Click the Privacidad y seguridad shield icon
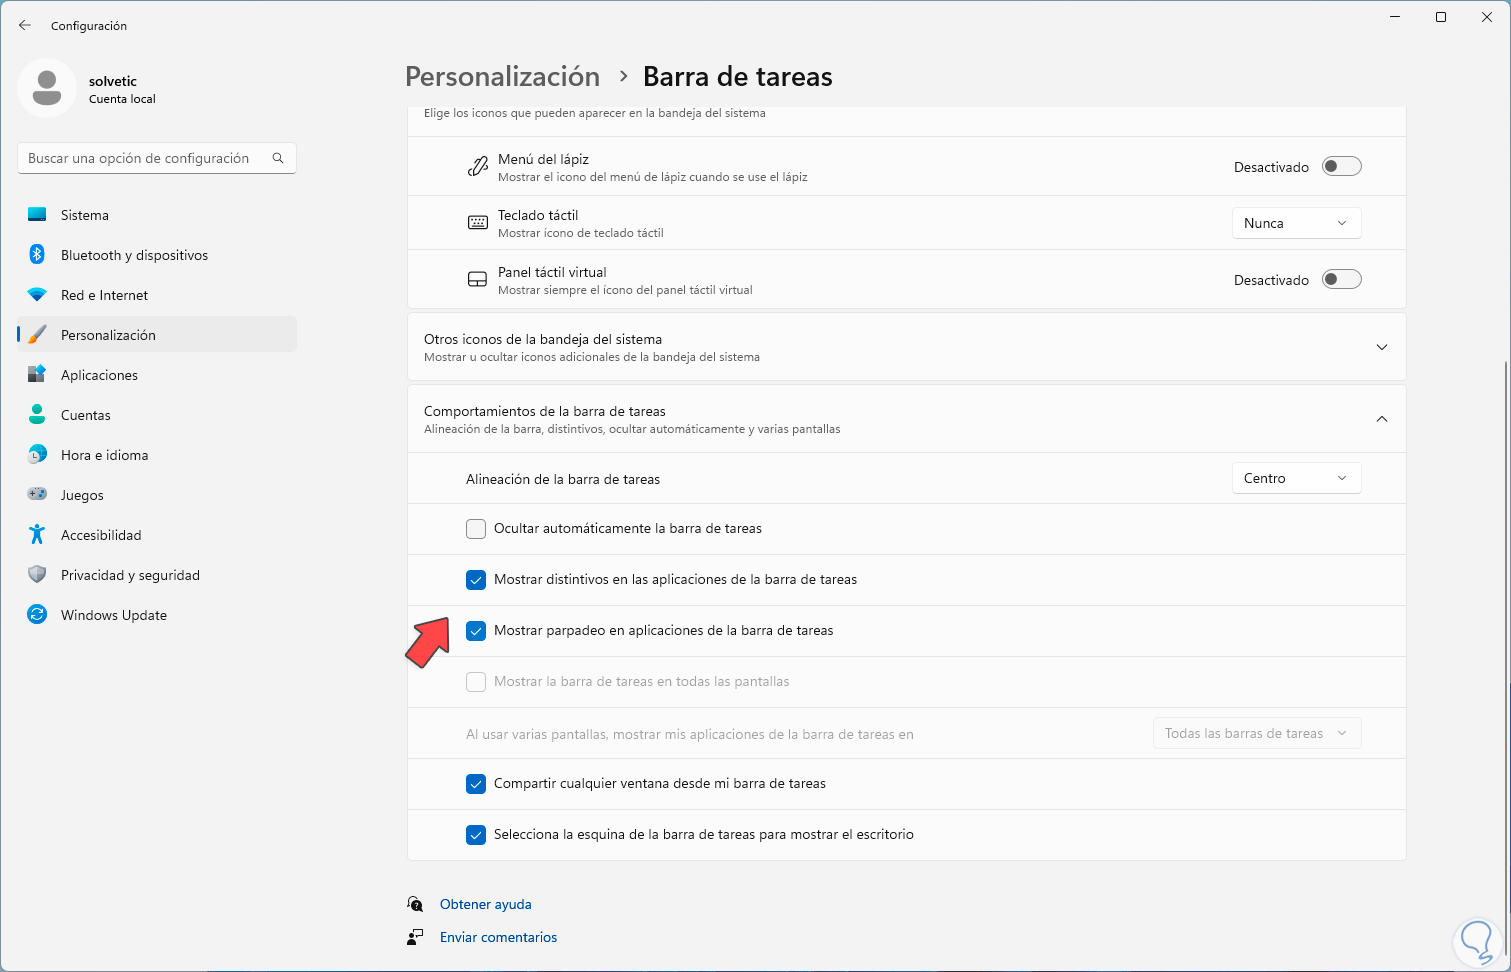The height and width of the screenshot is (972, 1511). click(37, 575)
